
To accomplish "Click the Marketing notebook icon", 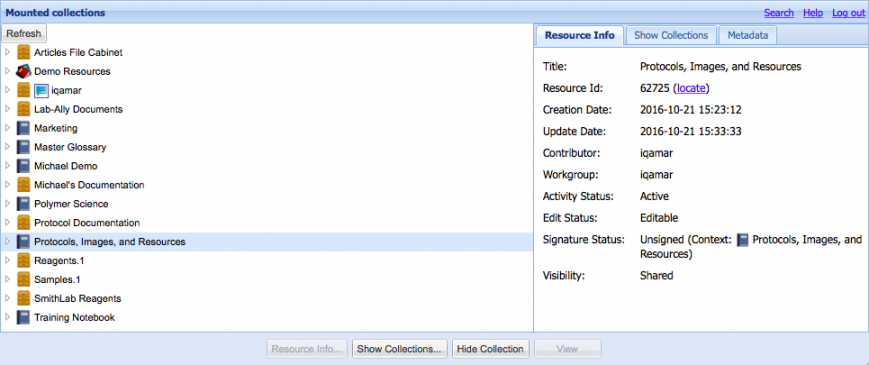I will click(23, 128).
